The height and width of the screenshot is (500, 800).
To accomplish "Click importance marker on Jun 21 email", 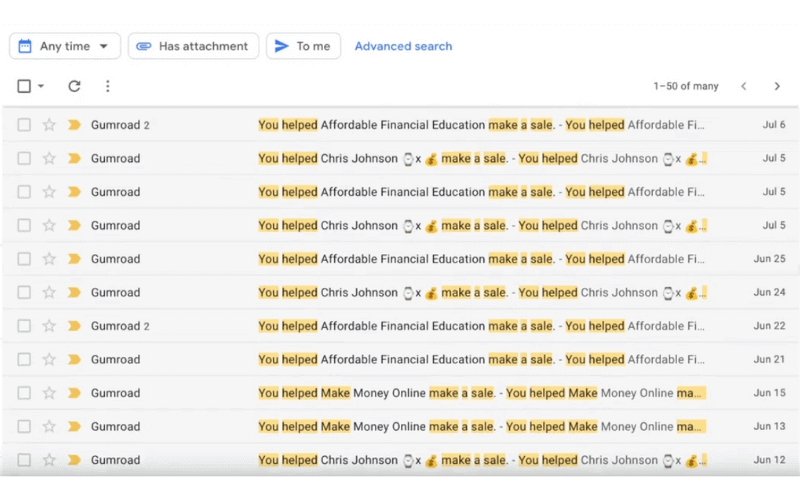I will 74,360.
